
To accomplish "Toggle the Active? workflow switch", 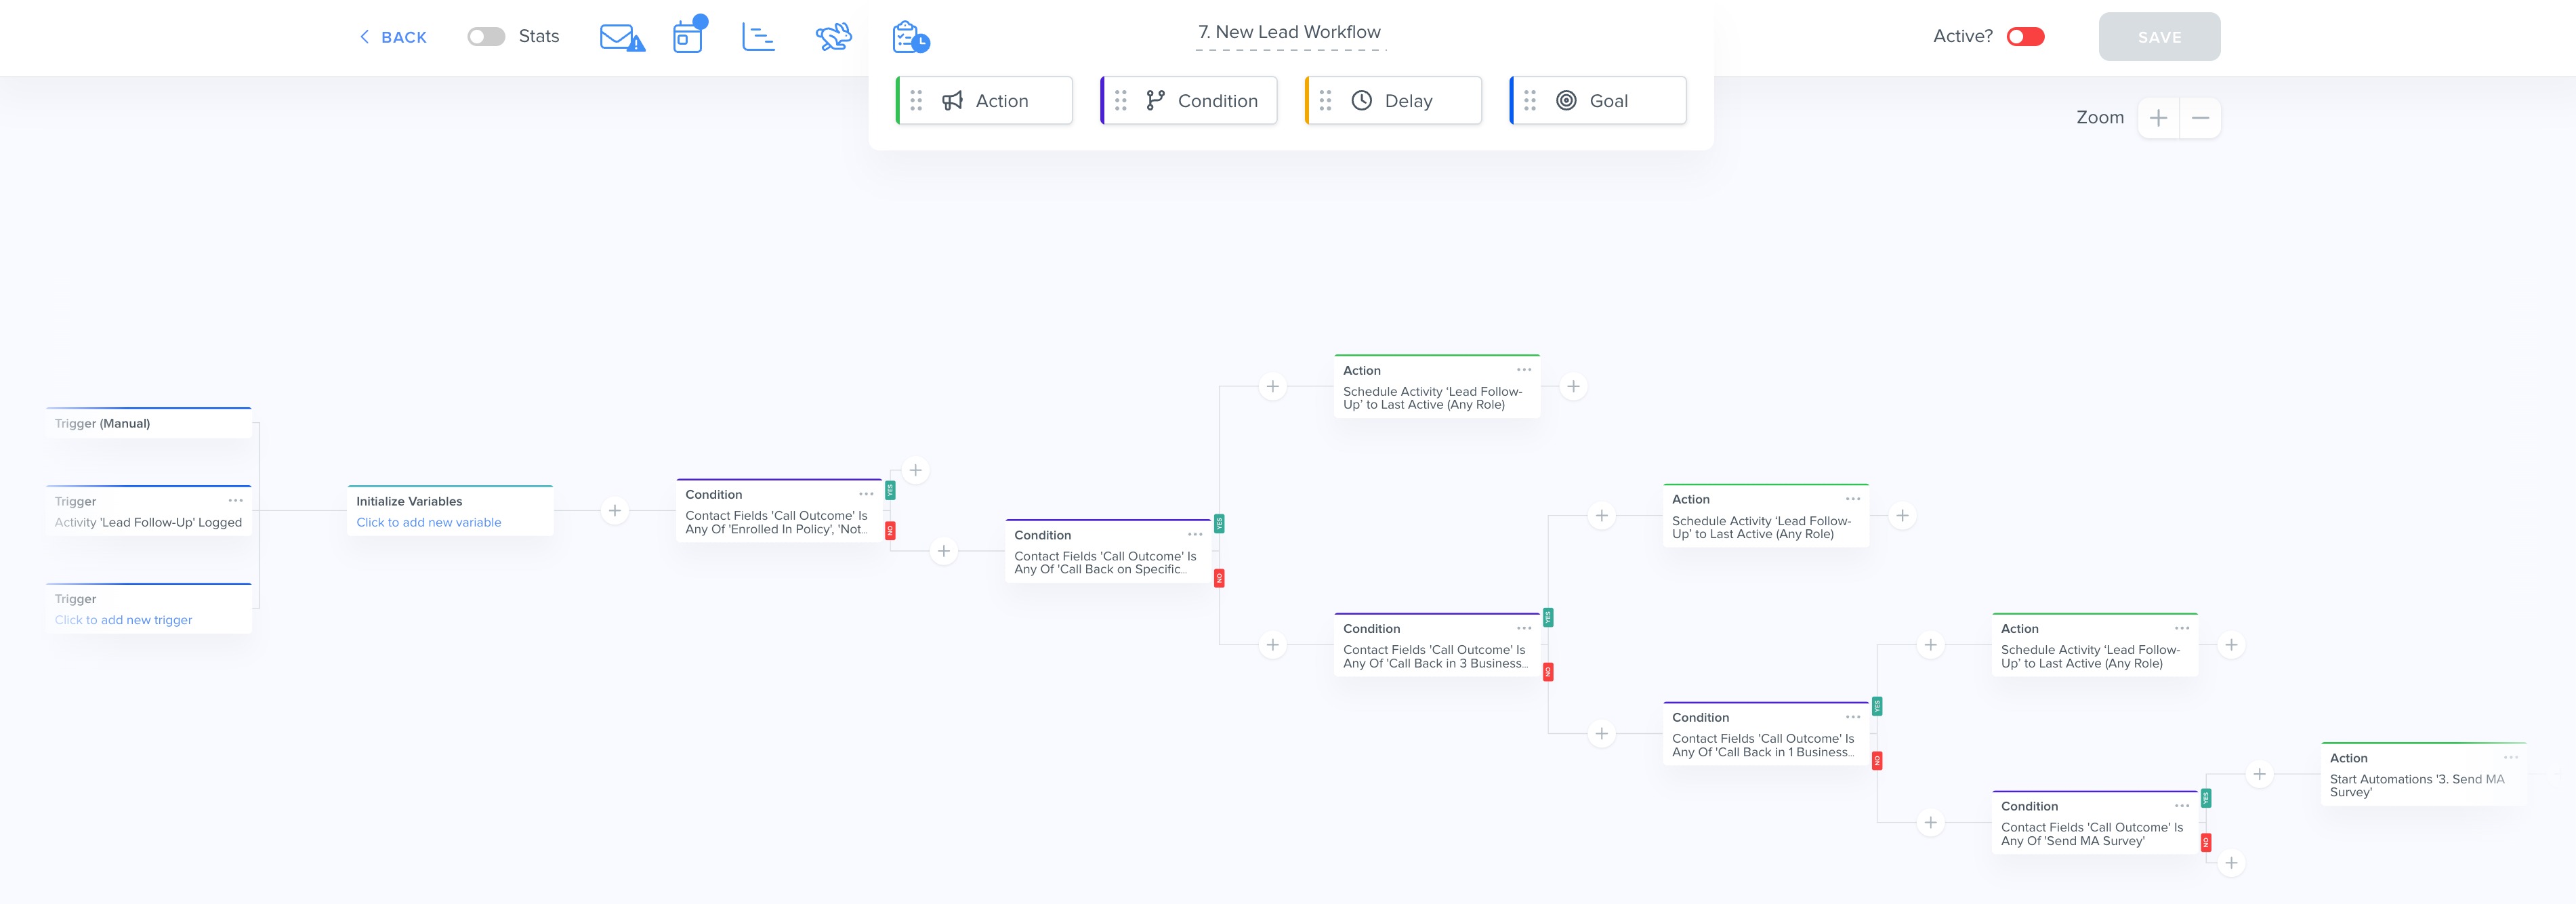I will pos(2025,37).
